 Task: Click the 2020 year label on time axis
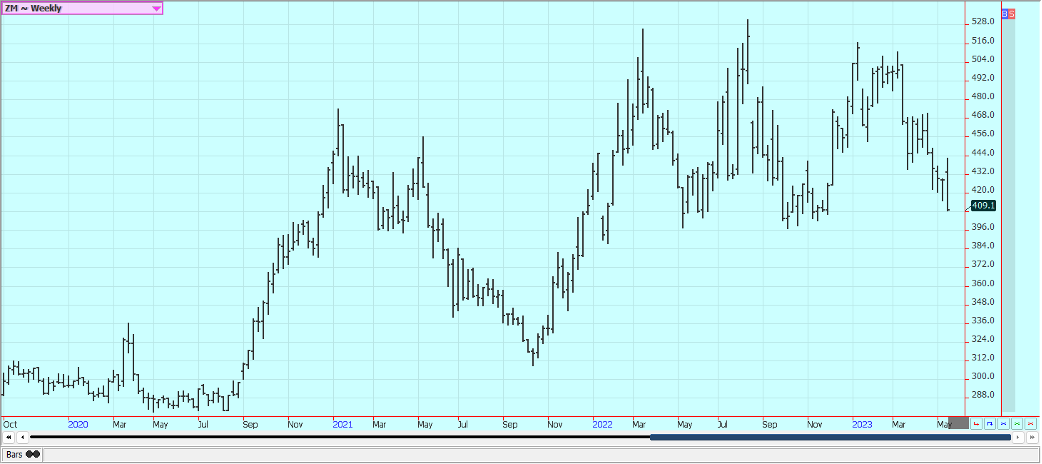(x=78, y=423)
